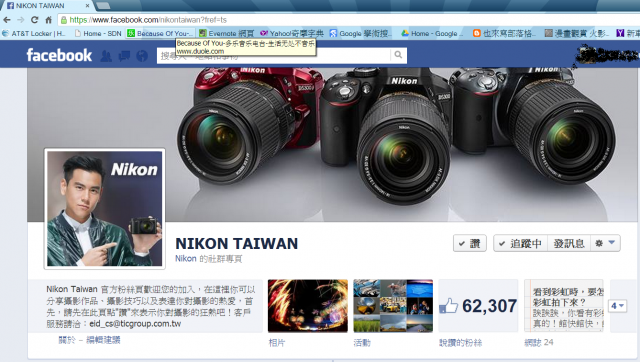Image resolution: width=640 pixels, height=362 pixels.
Task: Follow the Nikon link under title
Action: click(x=186, y=259)
